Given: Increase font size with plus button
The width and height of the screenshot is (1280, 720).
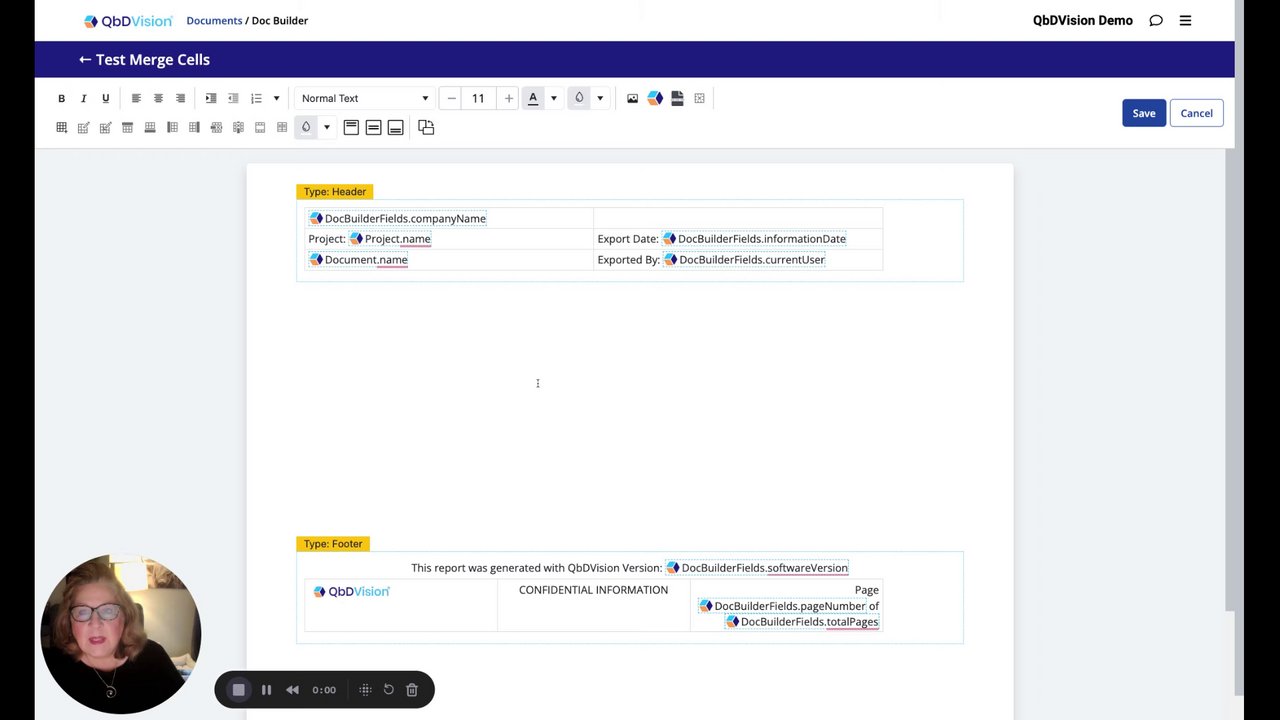Looking at the screenshot, I should click(508, 98).
